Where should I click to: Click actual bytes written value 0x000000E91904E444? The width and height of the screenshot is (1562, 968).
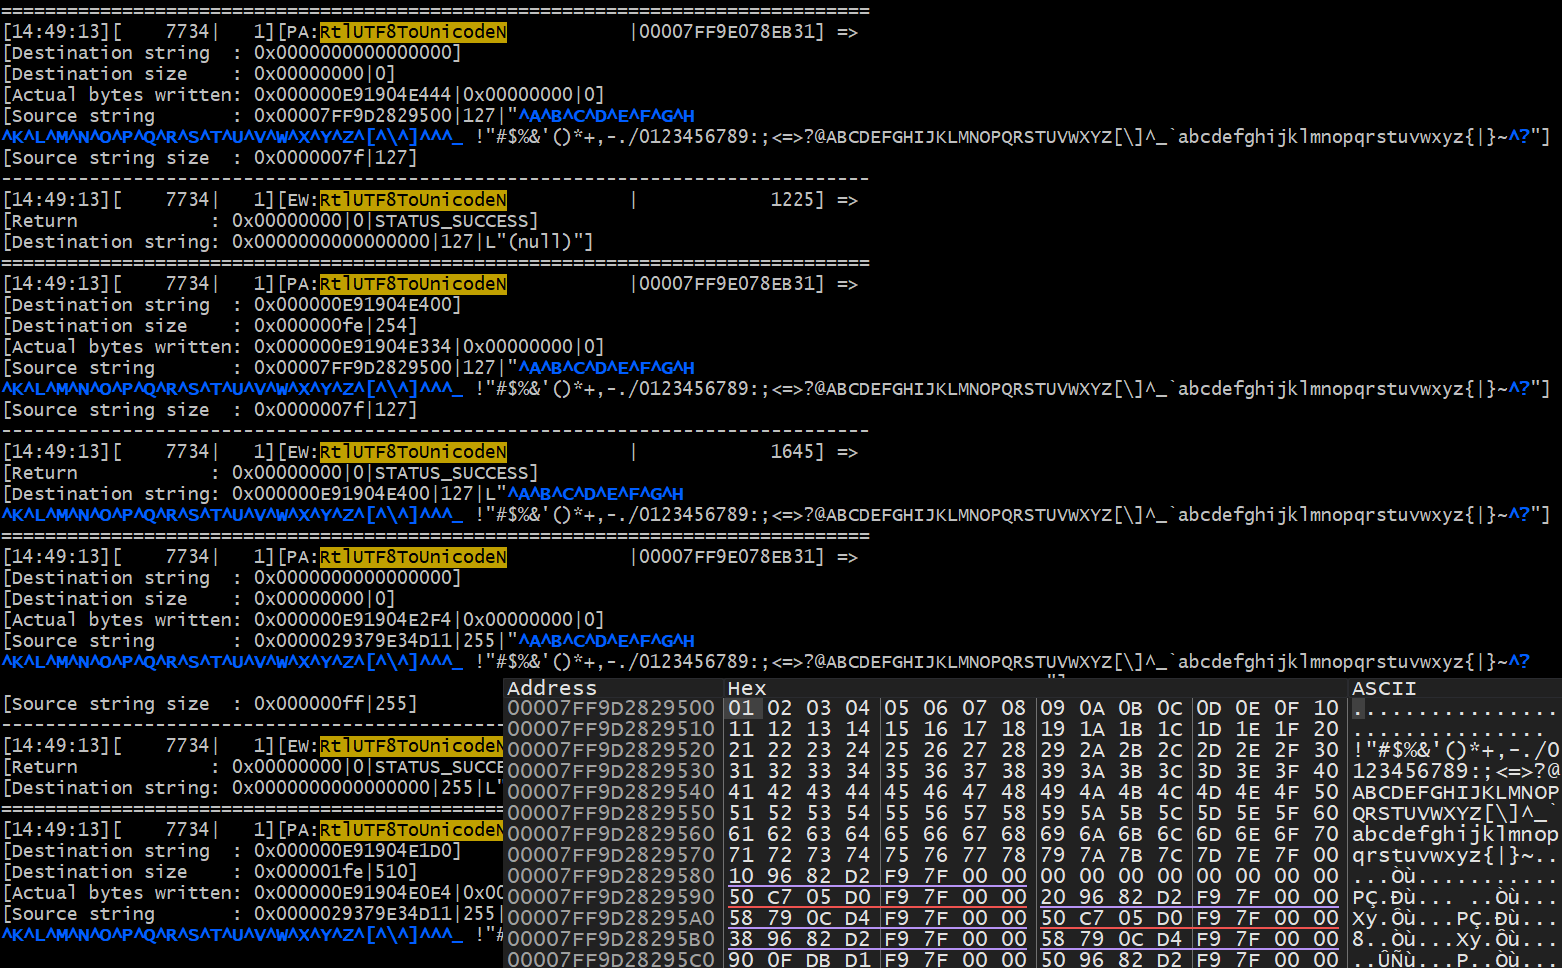tap(353, 95)
